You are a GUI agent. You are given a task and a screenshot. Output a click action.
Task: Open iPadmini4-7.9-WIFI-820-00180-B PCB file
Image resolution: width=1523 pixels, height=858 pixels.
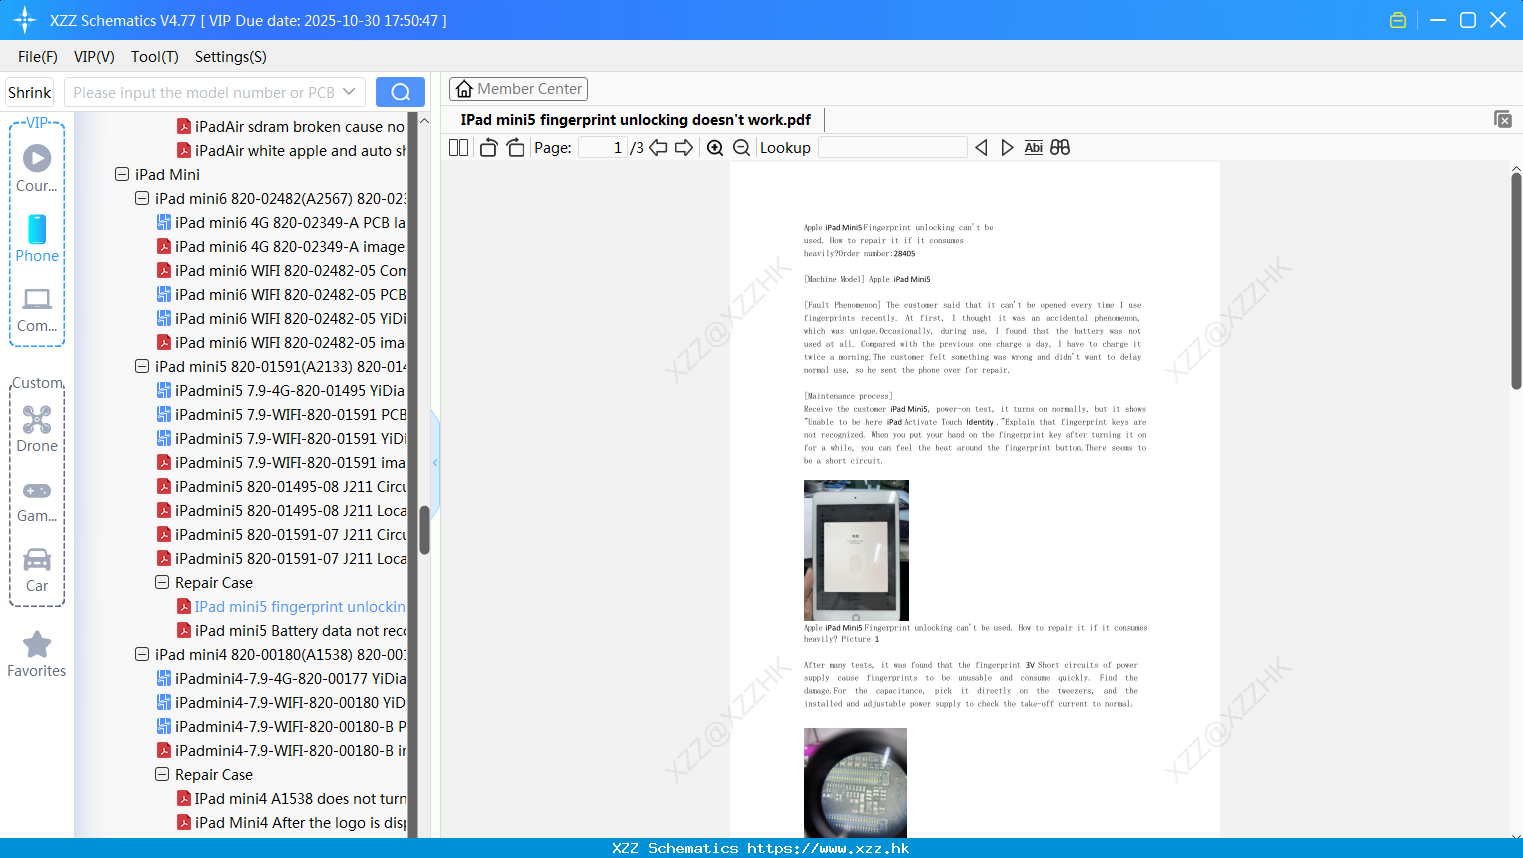[x=281, y=726]
